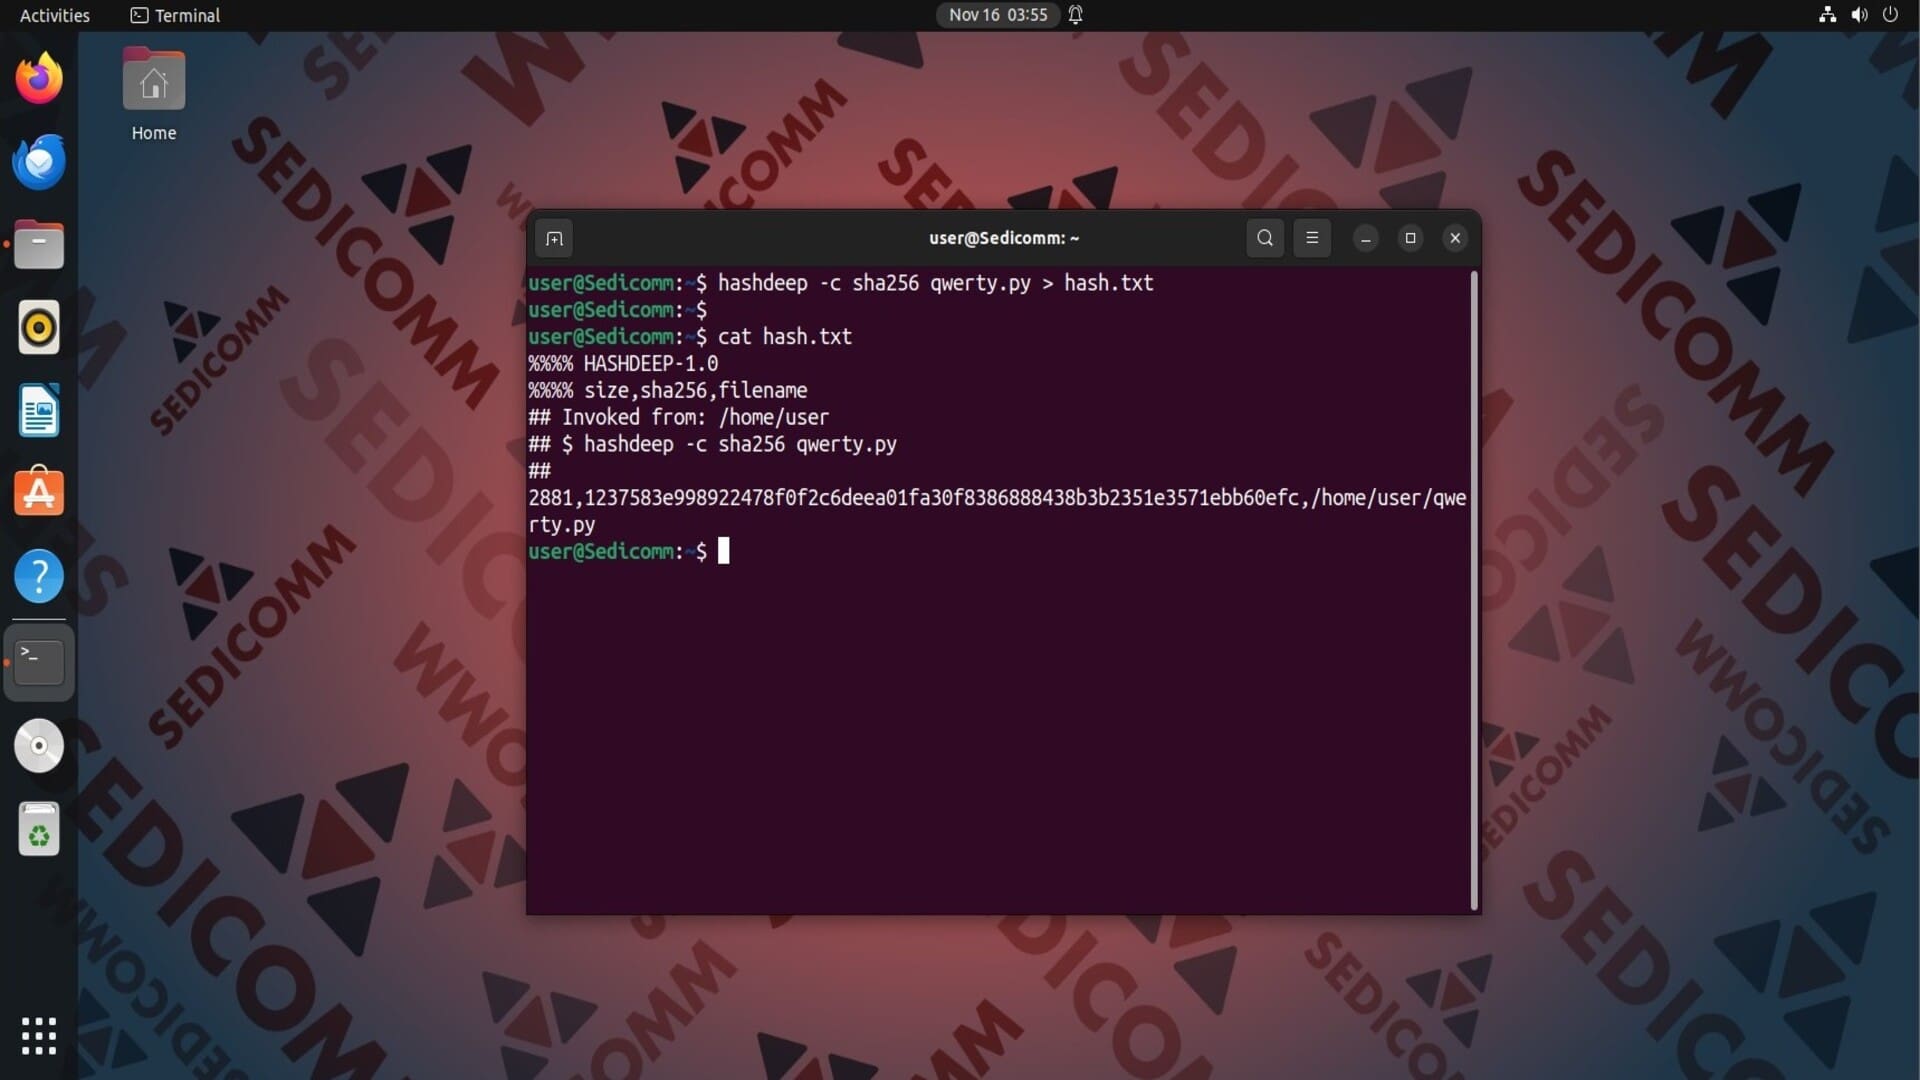Open Thunderbird mail from dock
The height and width of the screenshot is (1080, 1920).
coord(39,162)
